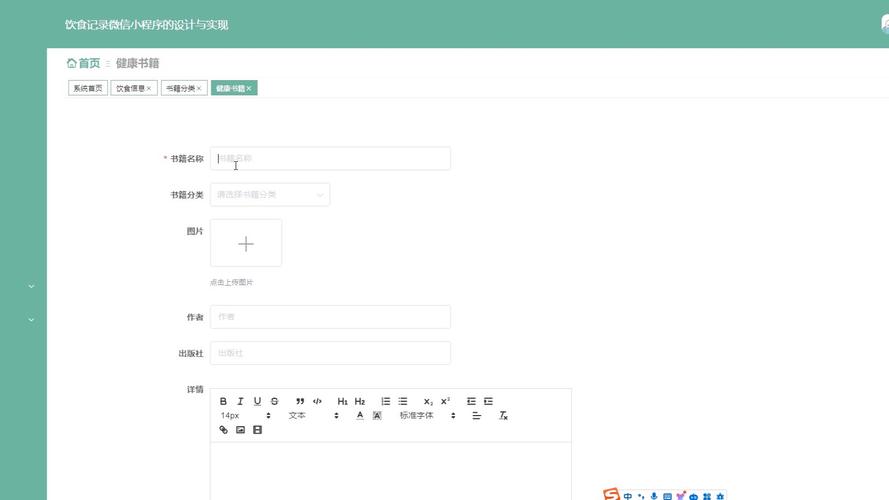The image size is (889, 500).
Task: Click the insert video icon in editor
Action: click(x=257, y=430)
